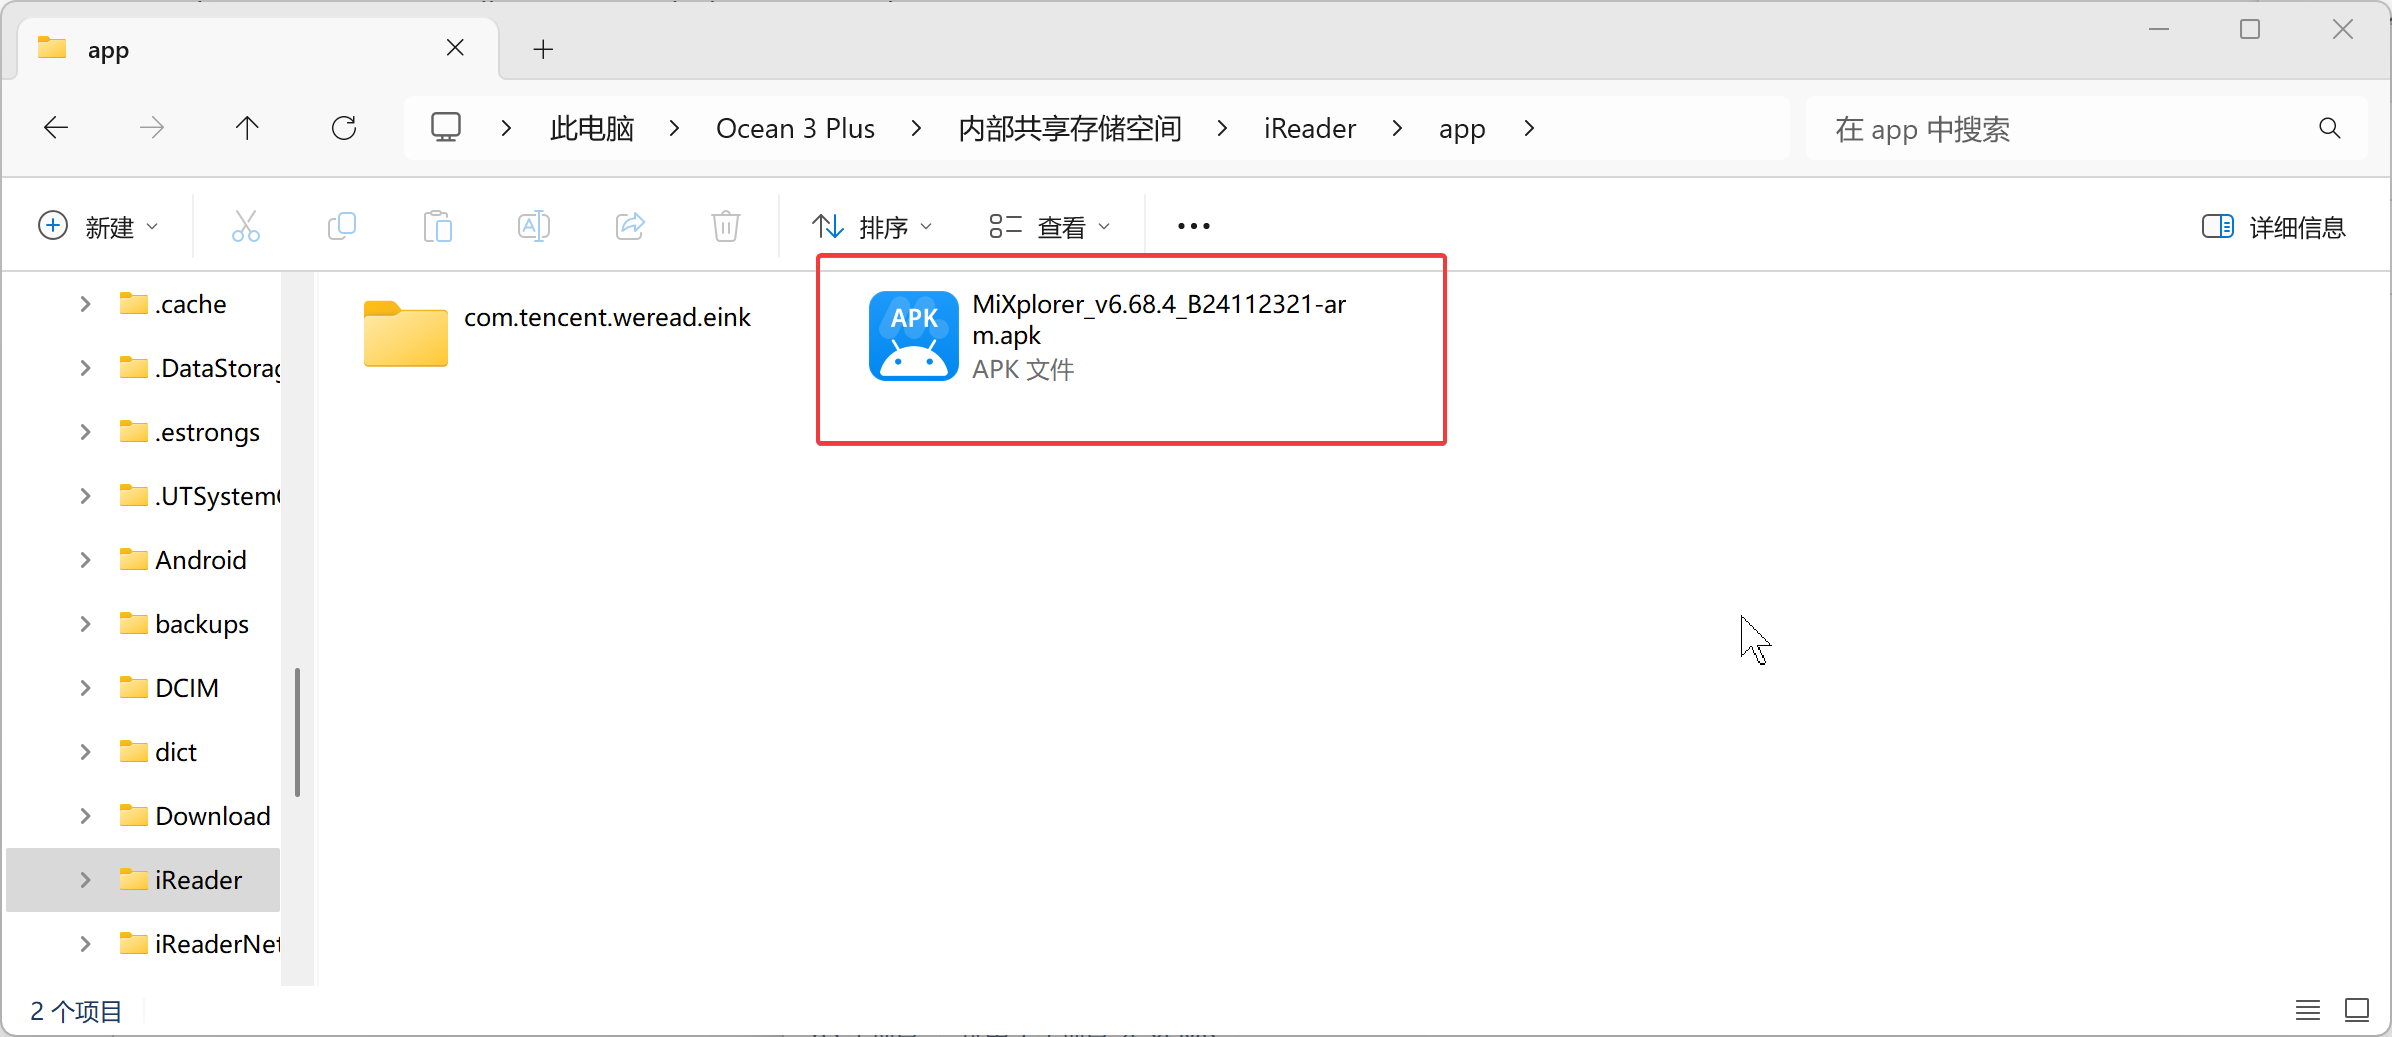Expand the .estrongs tree node
2392x1037 pixels.
85,432
